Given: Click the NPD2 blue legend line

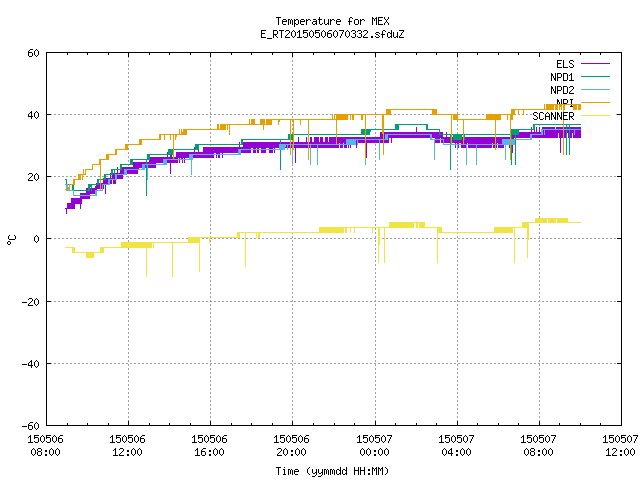Looking at the screenshot, I should click(595, 90).
